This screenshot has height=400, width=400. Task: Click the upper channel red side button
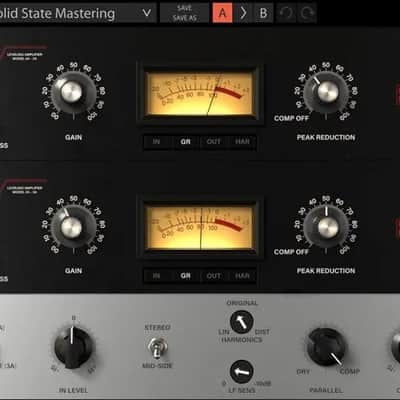click(x=397, y=95)
